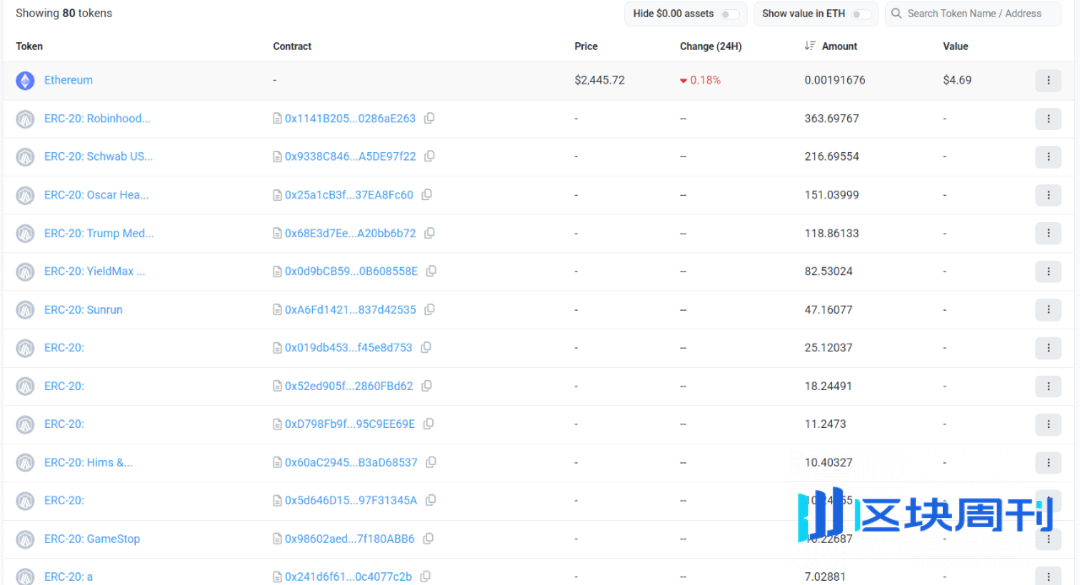This screenshot has width=1080, height=585.
Task: Click the YieldMax token placeholder icon
Action: [x=25, y=272]
